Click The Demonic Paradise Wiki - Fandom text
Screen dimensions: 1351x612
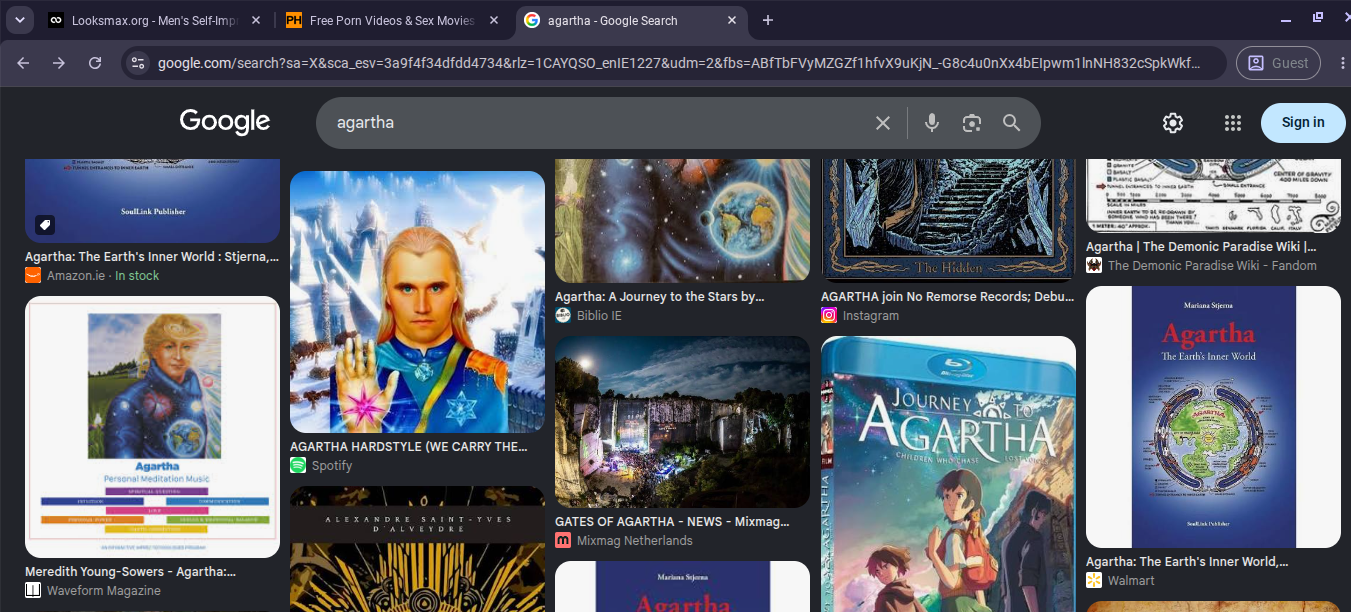click(1212, 265)
